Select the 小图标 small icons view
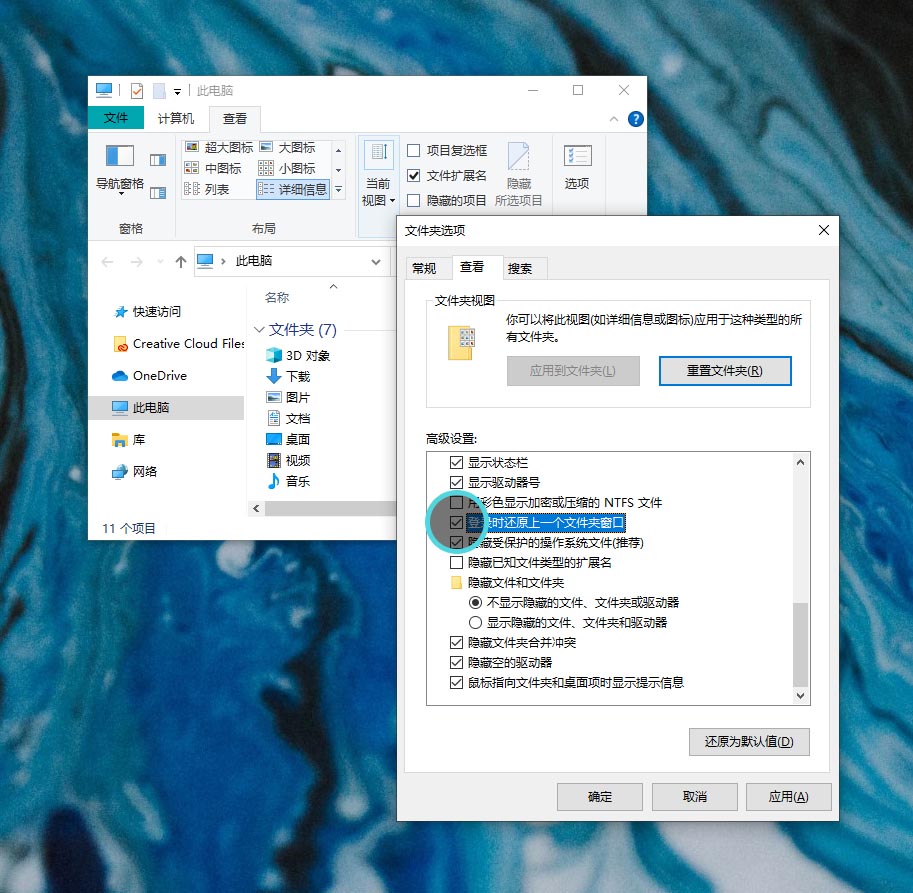Viewport: 913px width, 893px height. click(289, 167)
